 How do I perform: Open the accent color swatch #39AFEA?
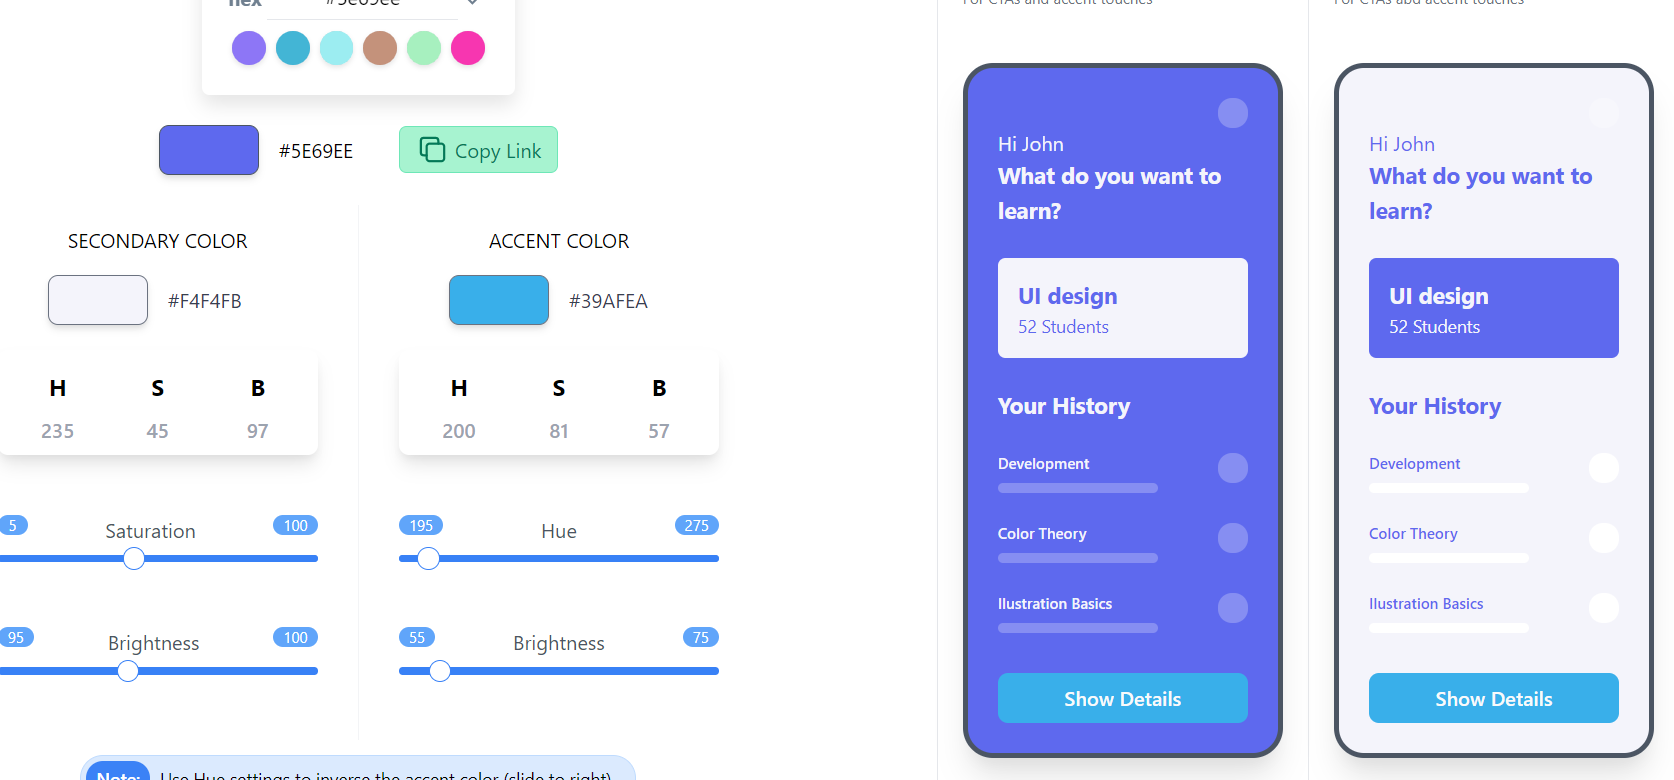point(499,300)
